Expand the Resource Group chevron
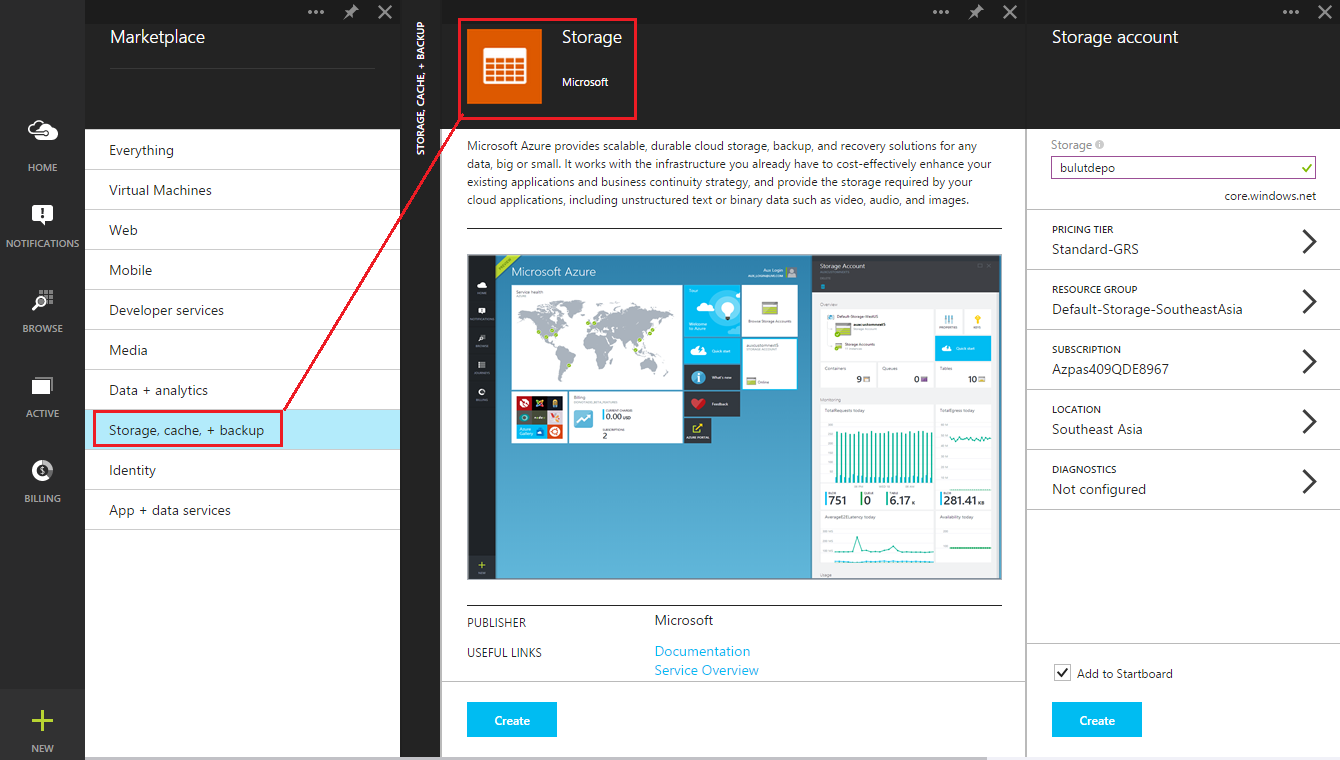This screenshot has width=1340, height=760. pyautogui.click(x=1309, y=301)
